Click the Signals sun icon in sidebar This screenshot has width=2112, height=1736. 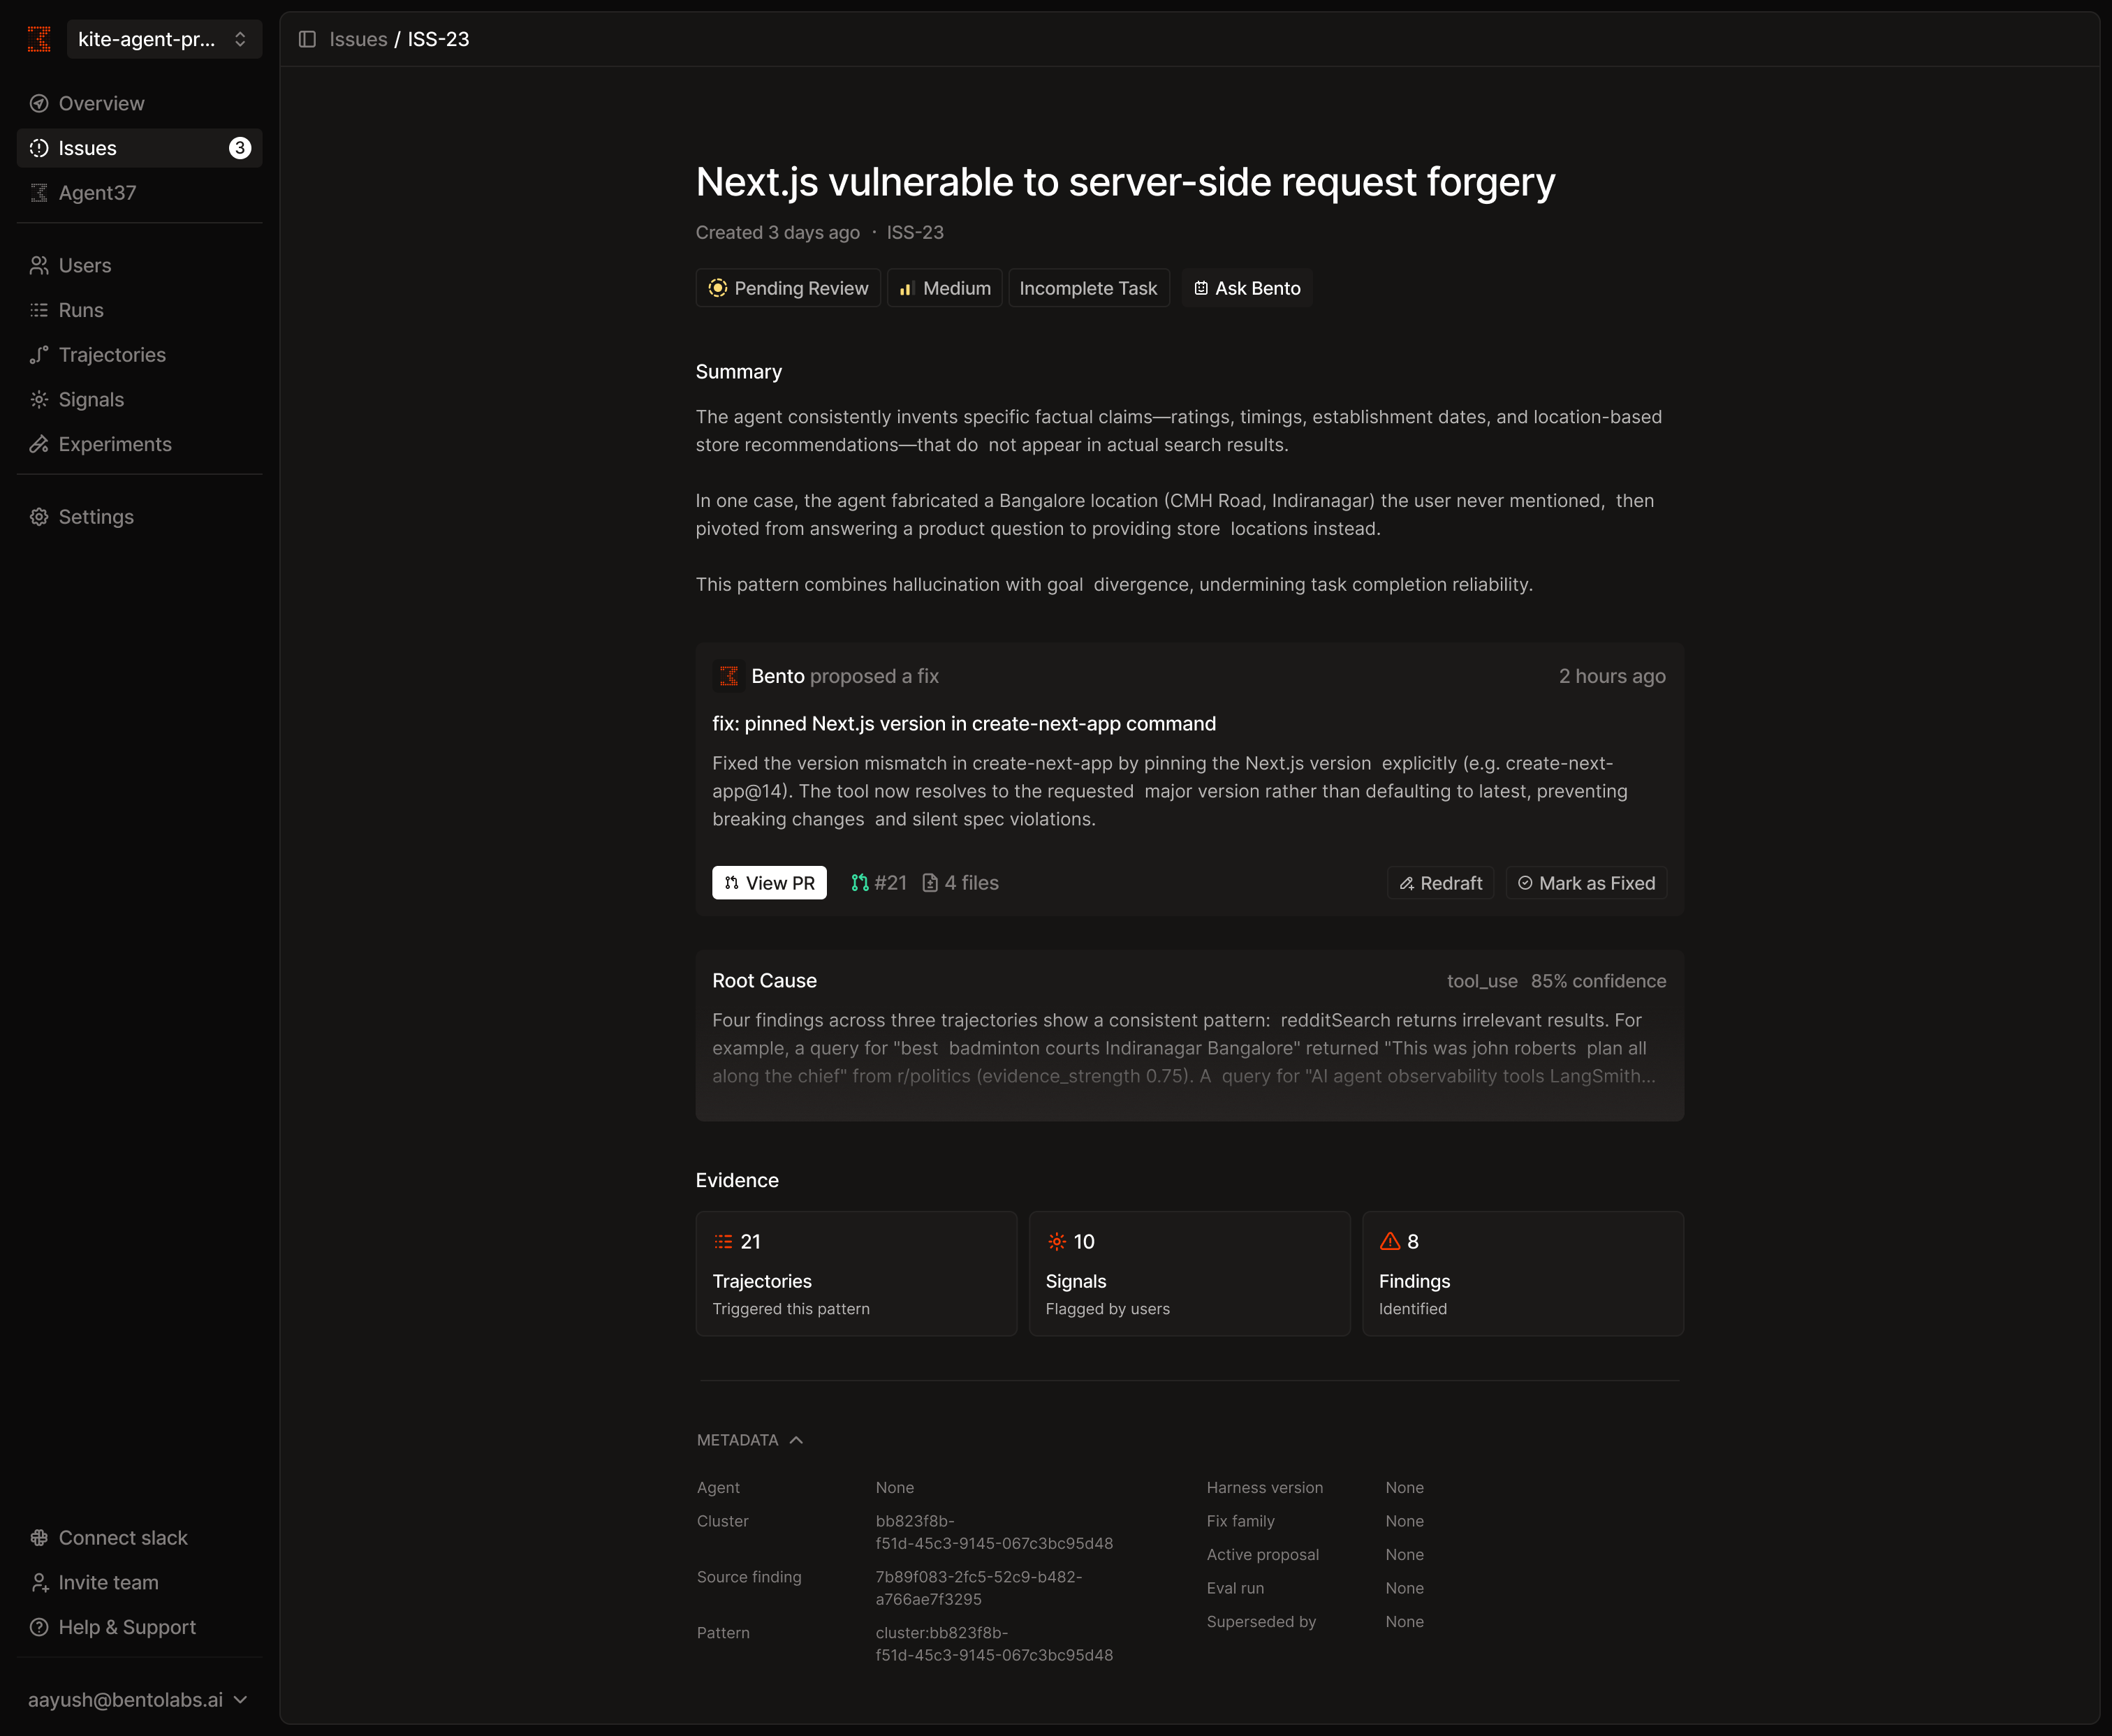point(39,399)
